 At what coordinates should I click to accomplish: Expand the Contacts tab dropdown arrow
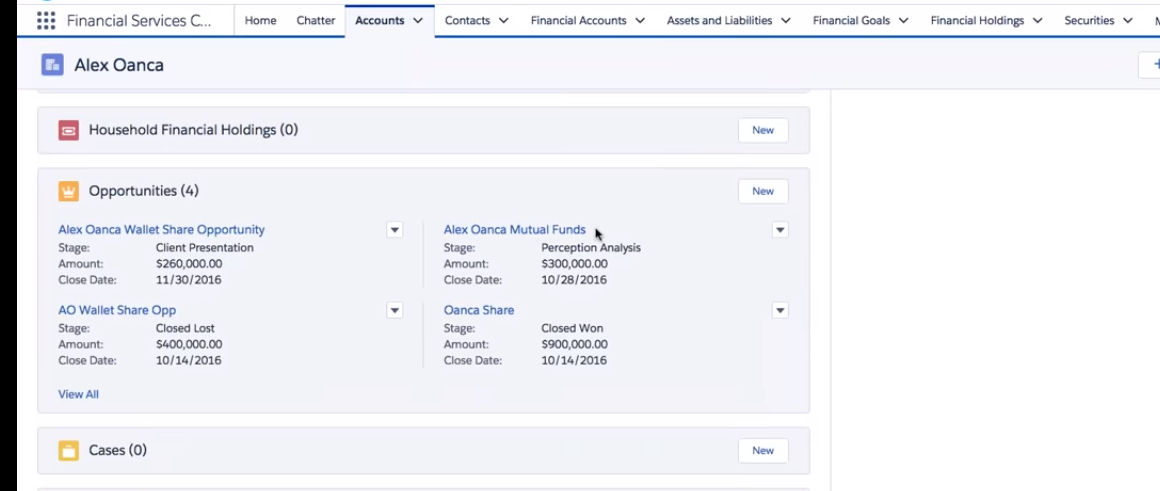(x=504, y=21)
